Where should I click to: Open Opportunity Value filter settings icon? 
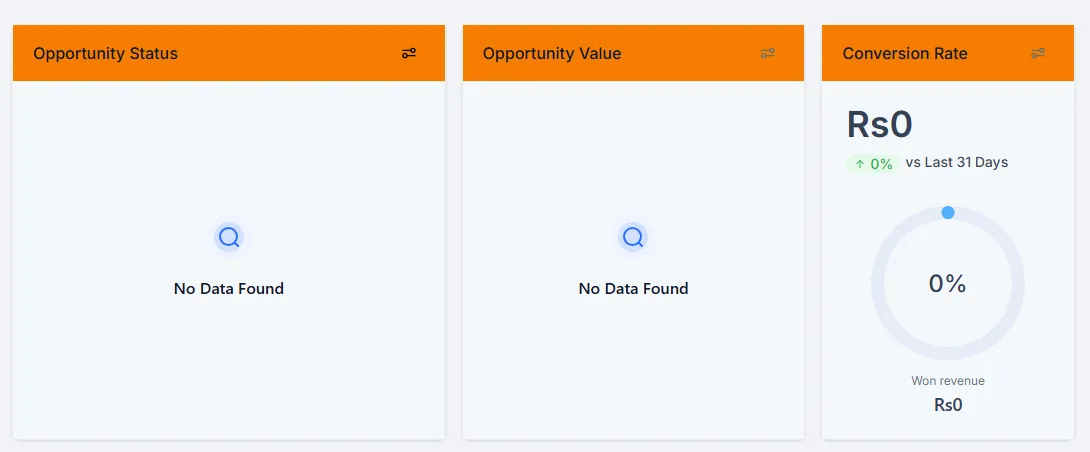coord(767,53)
